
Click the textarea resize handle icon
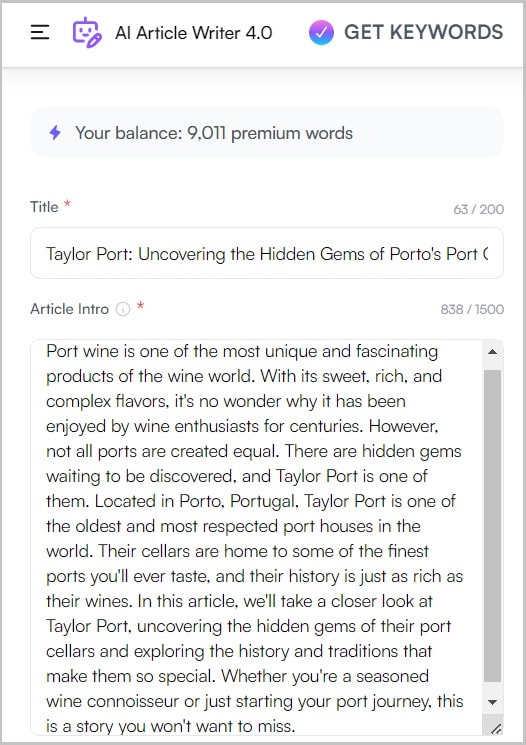(496, 728)
